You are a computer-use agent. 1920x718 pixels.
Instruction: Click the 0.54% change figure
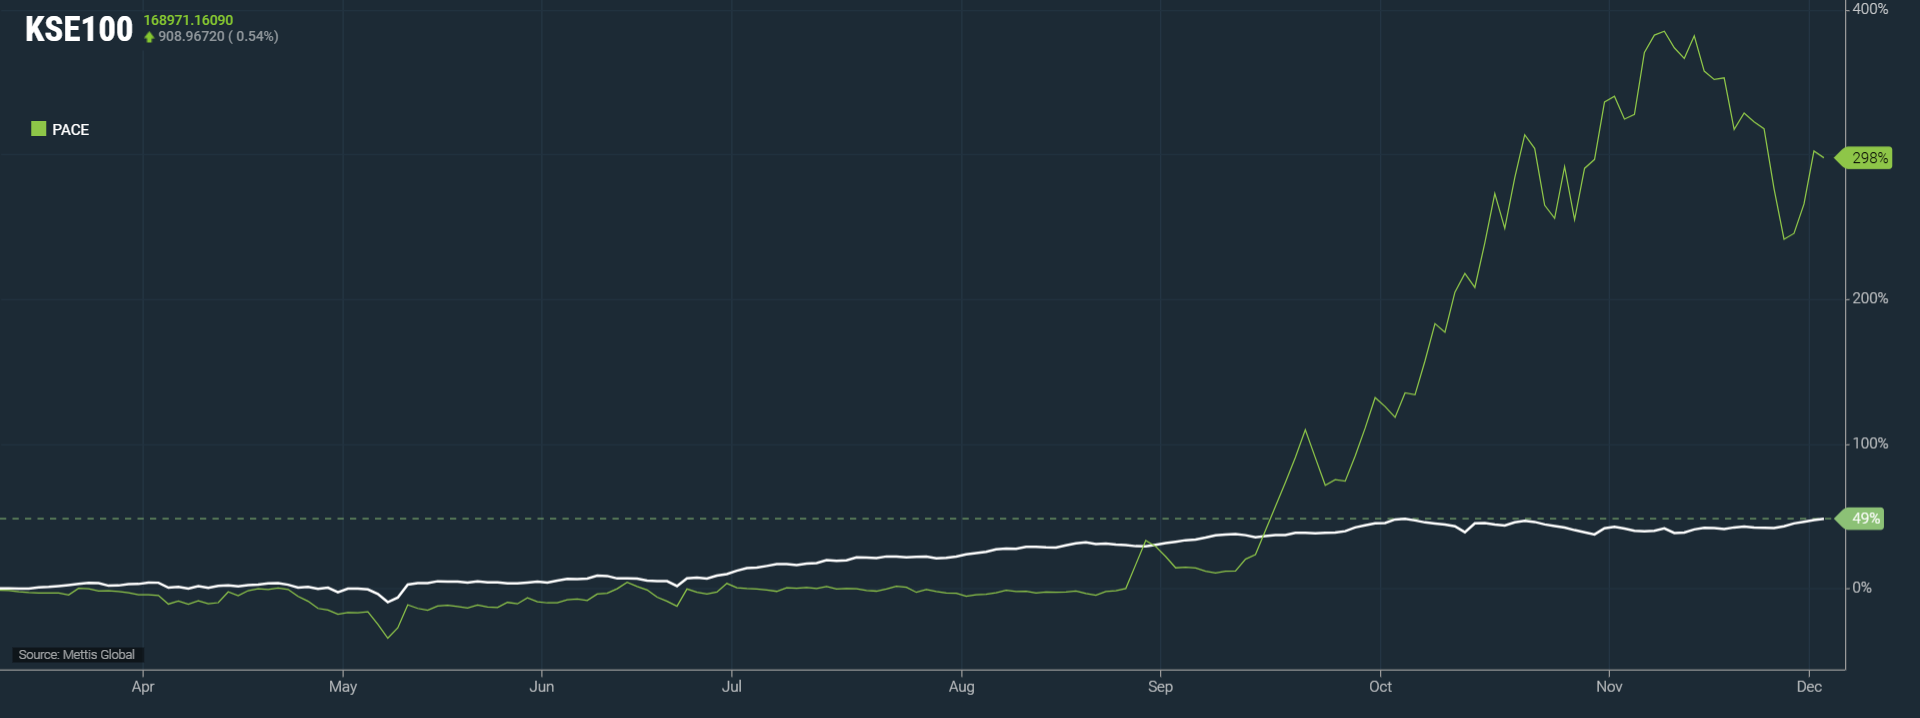tap(256, 37)
